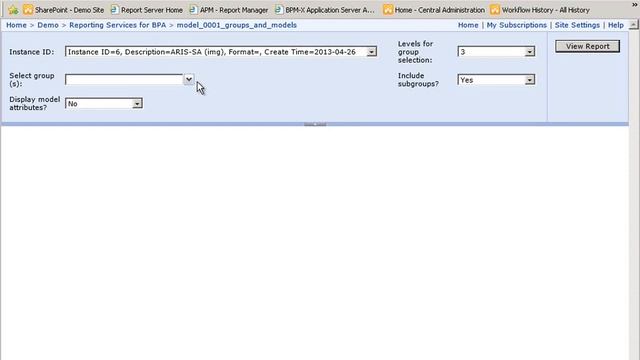Click the page scroll-up arrow
Viewport: 640px width, 360px height.
pyautogui.click(x=633, y=25)
